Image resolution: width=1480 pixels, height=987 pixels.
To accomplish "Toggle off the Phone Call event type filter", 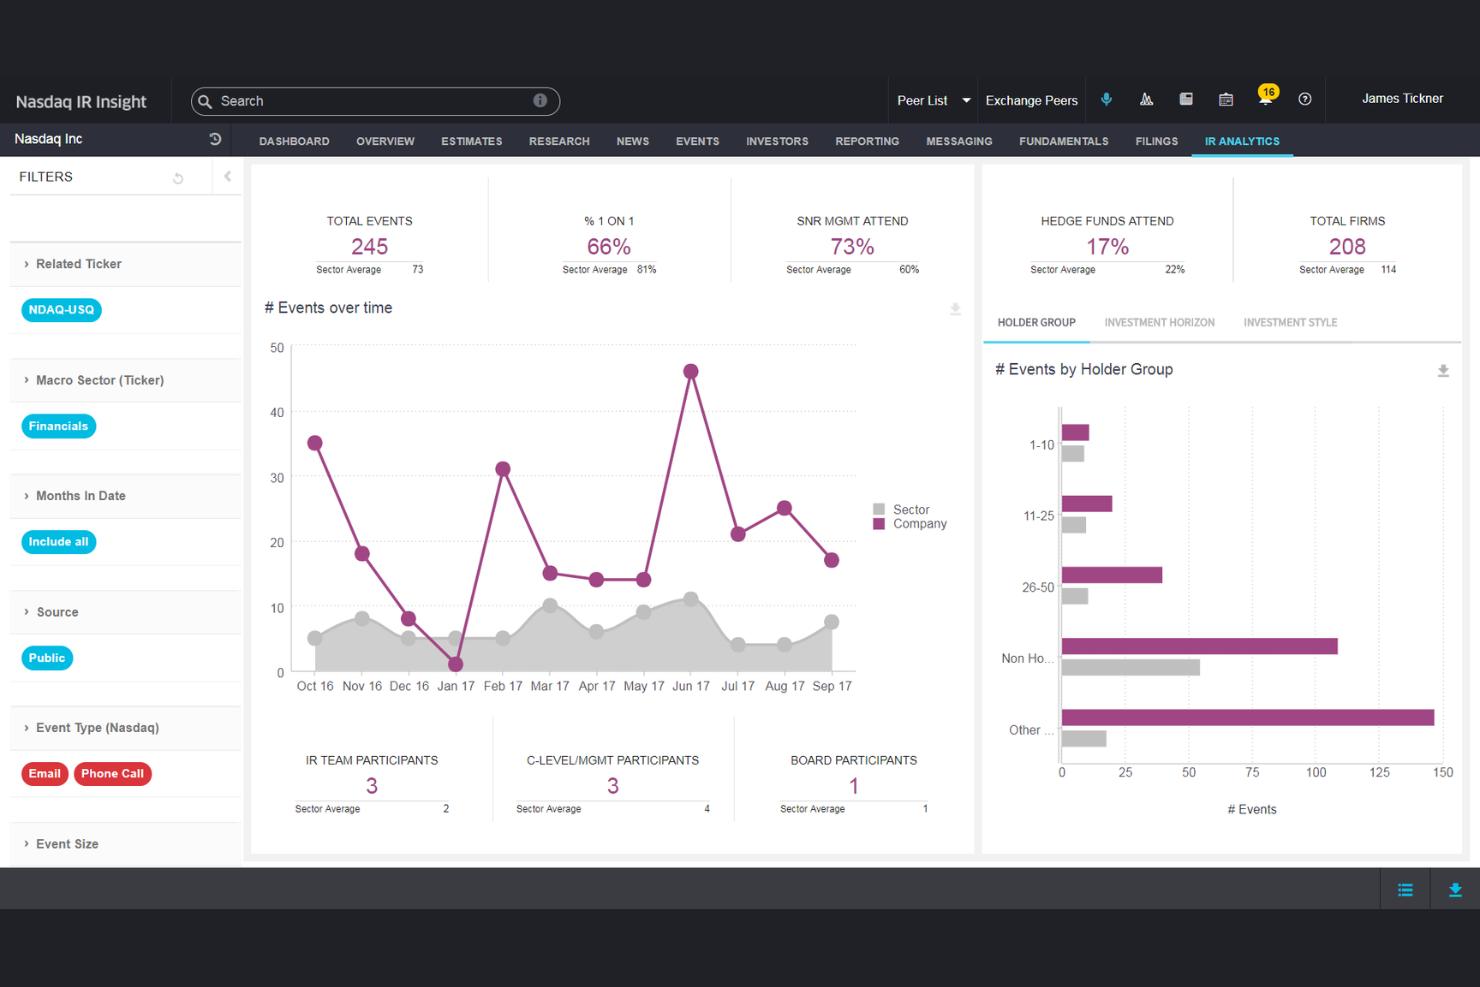I will [112, 773].
